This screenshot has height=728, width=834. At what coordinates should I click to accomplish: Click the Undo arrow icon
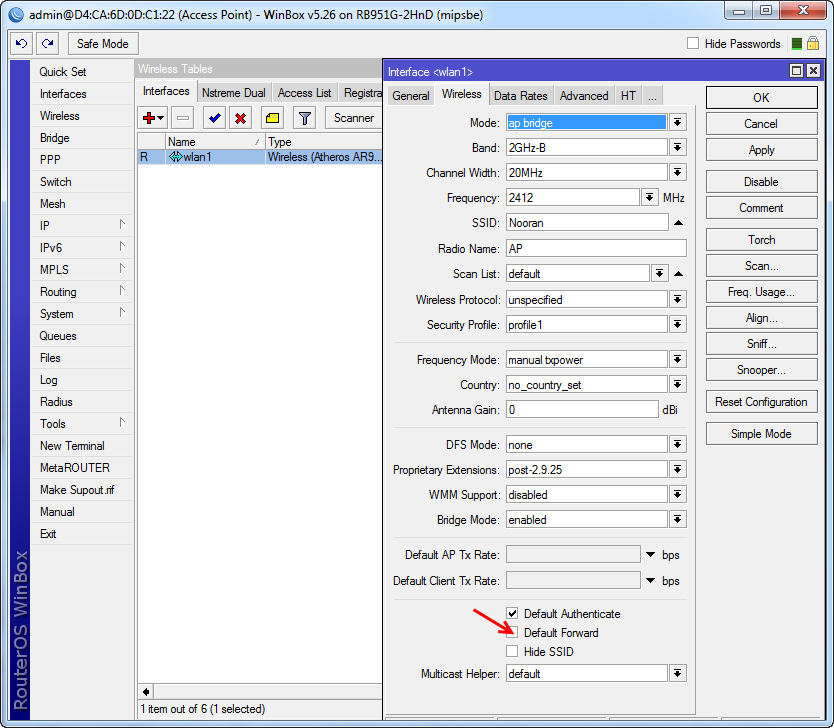coord(21,43)
